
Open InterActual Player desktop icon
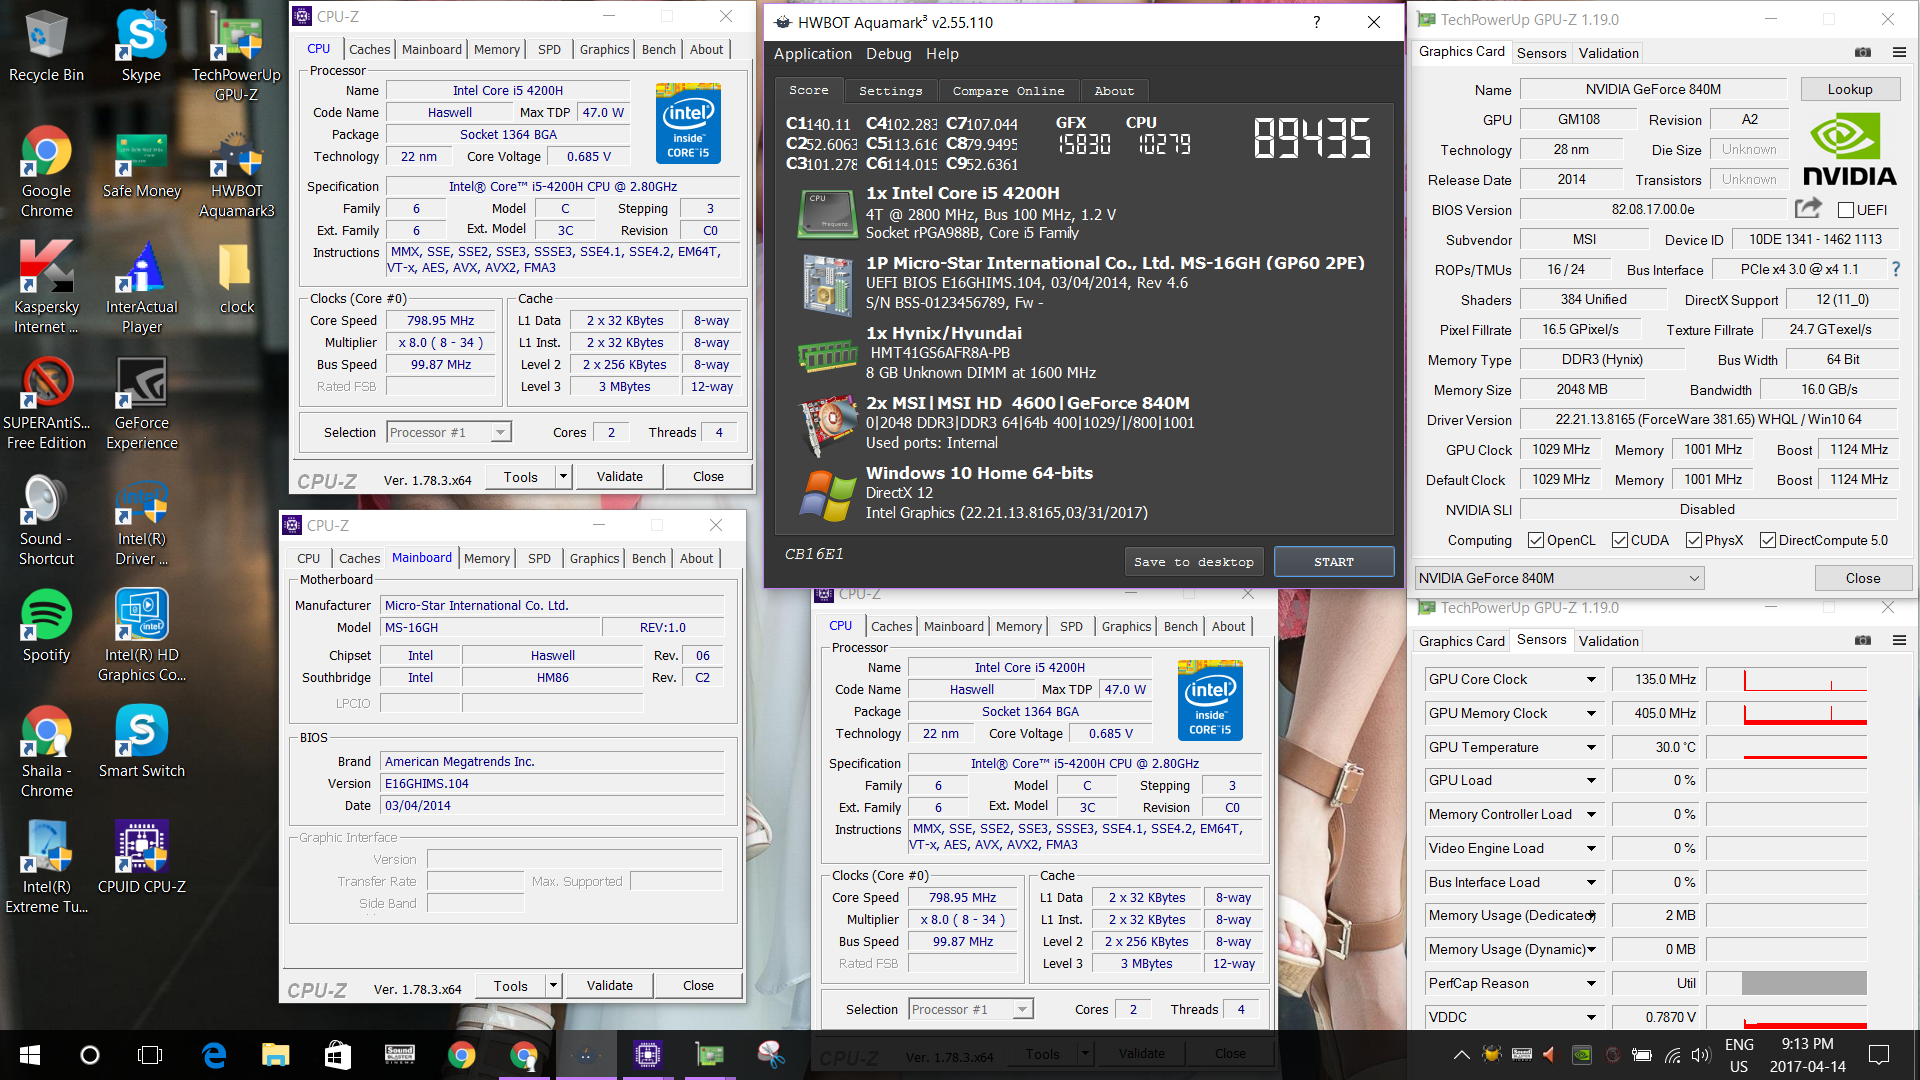(x=141, y=288)
